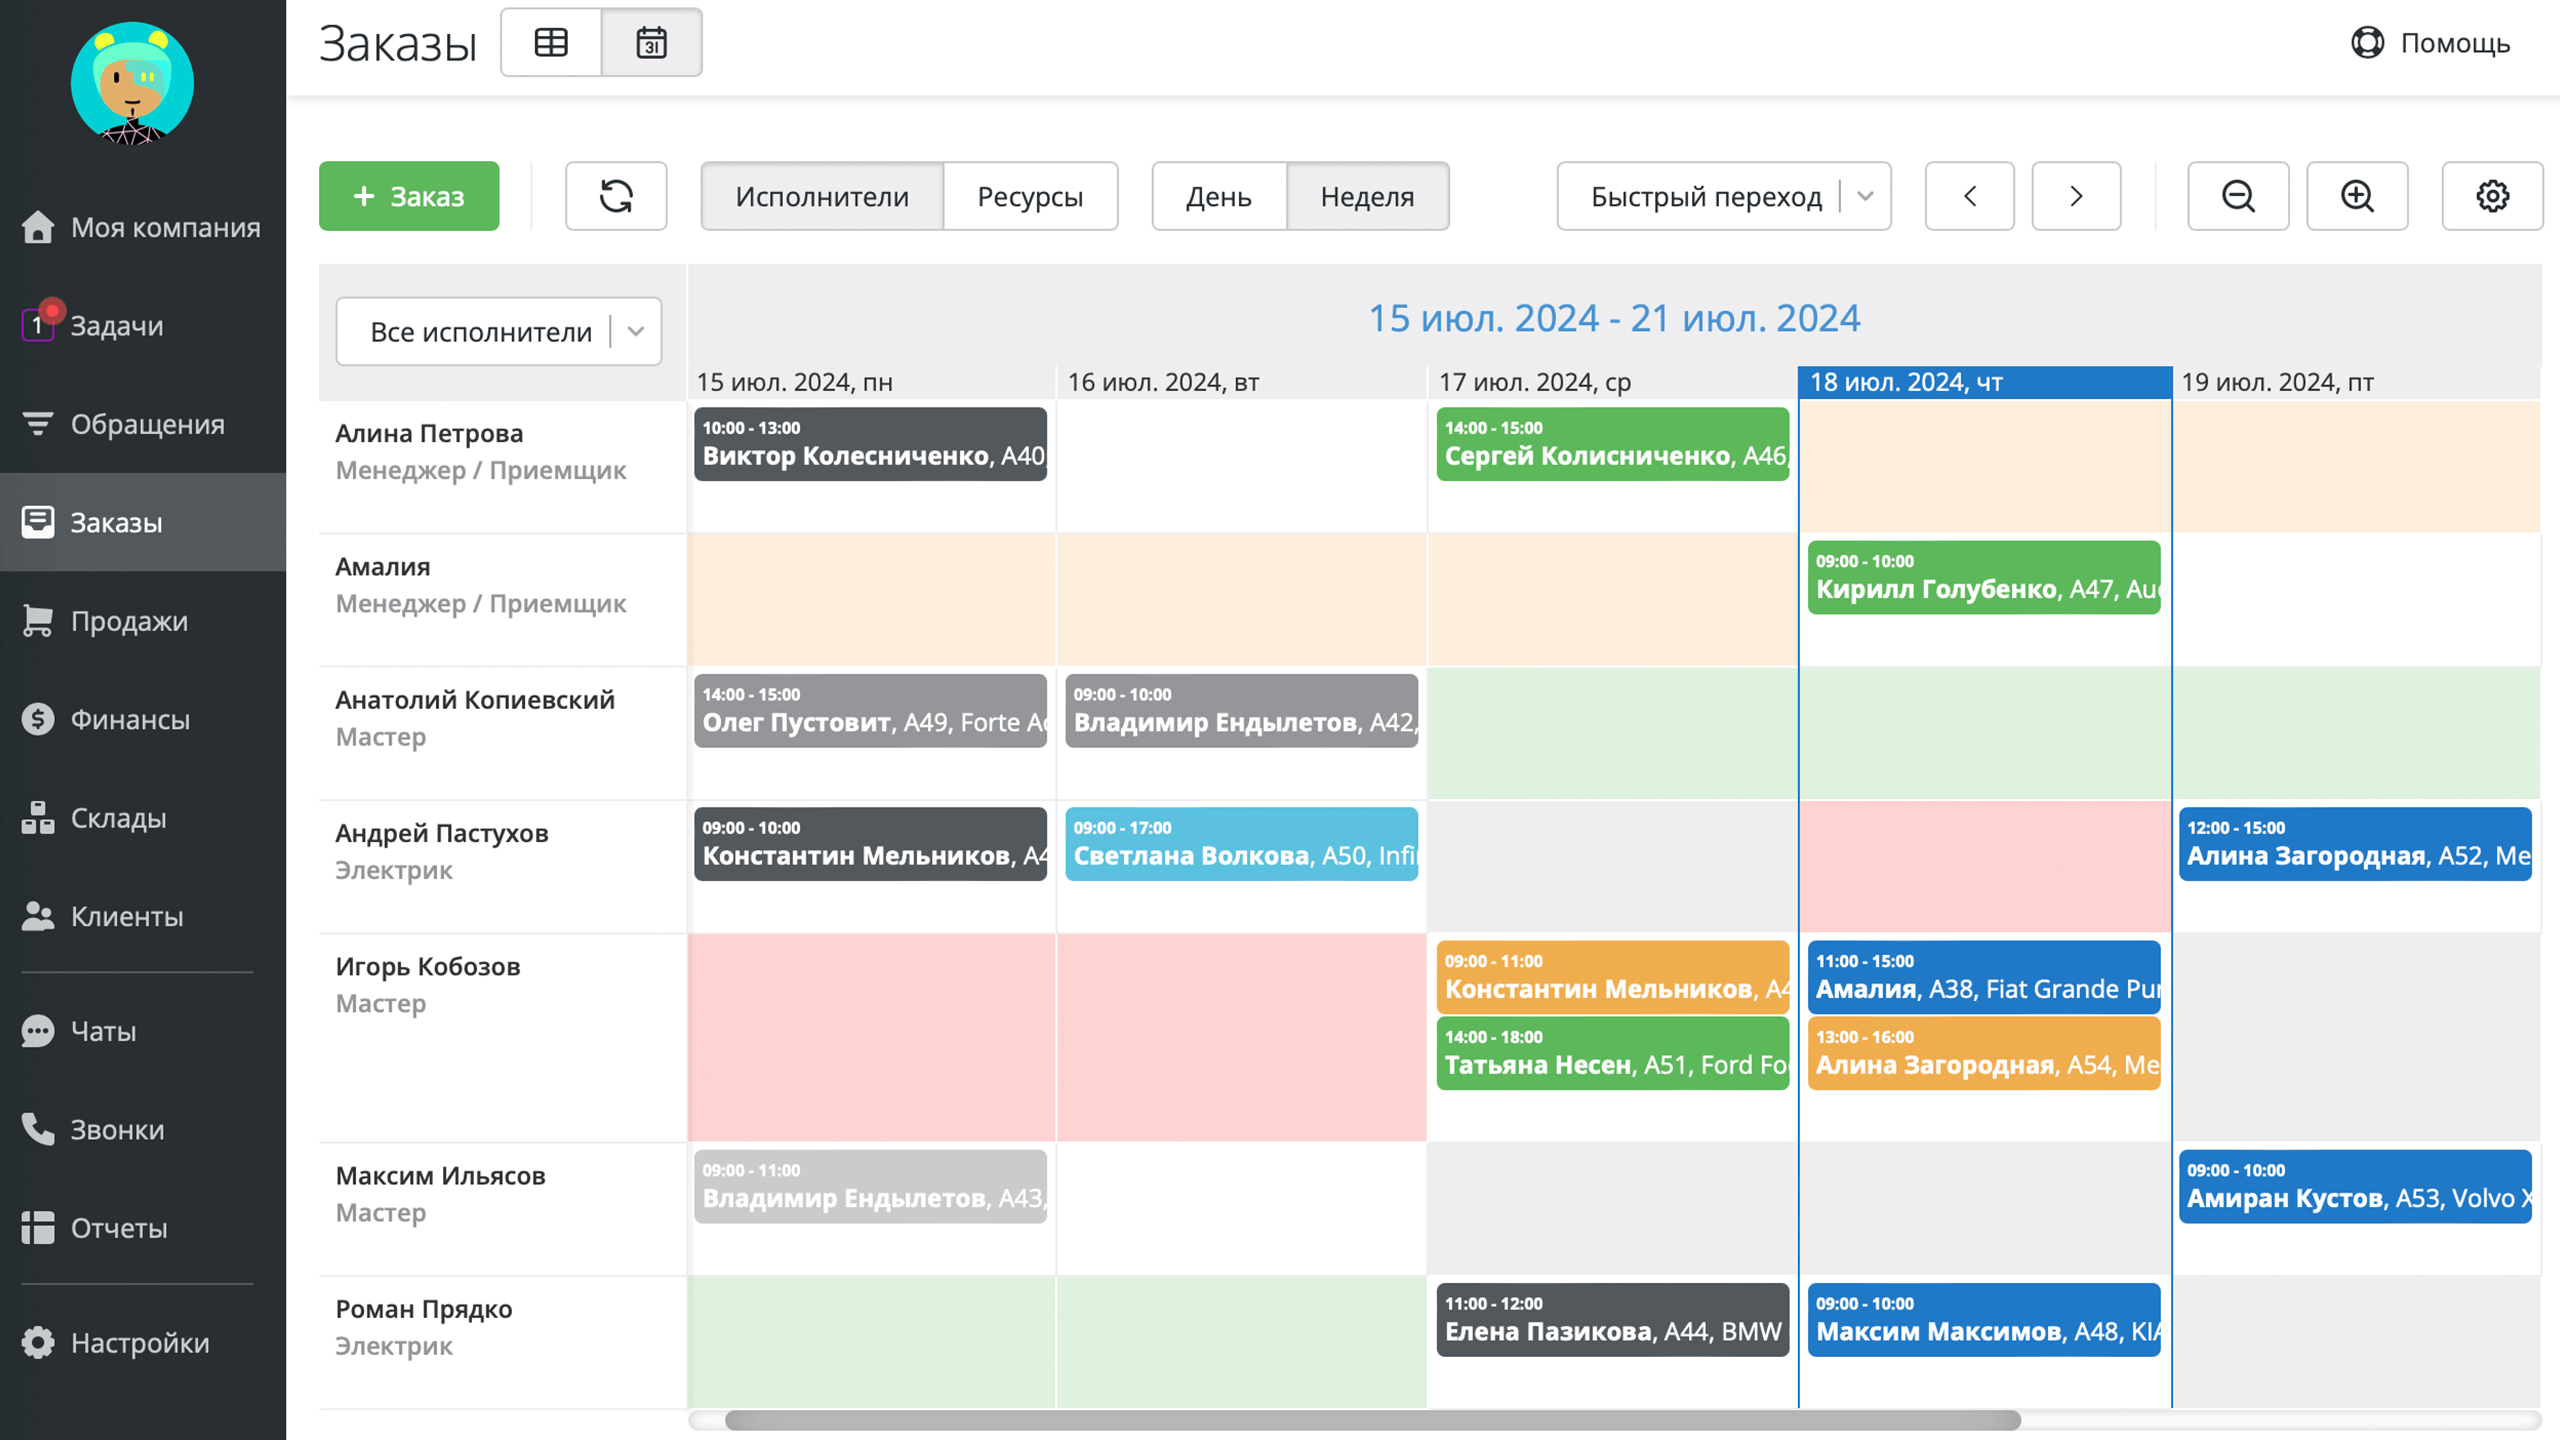
Task: Switch to table view icon
Action: (x=551, y=43)
